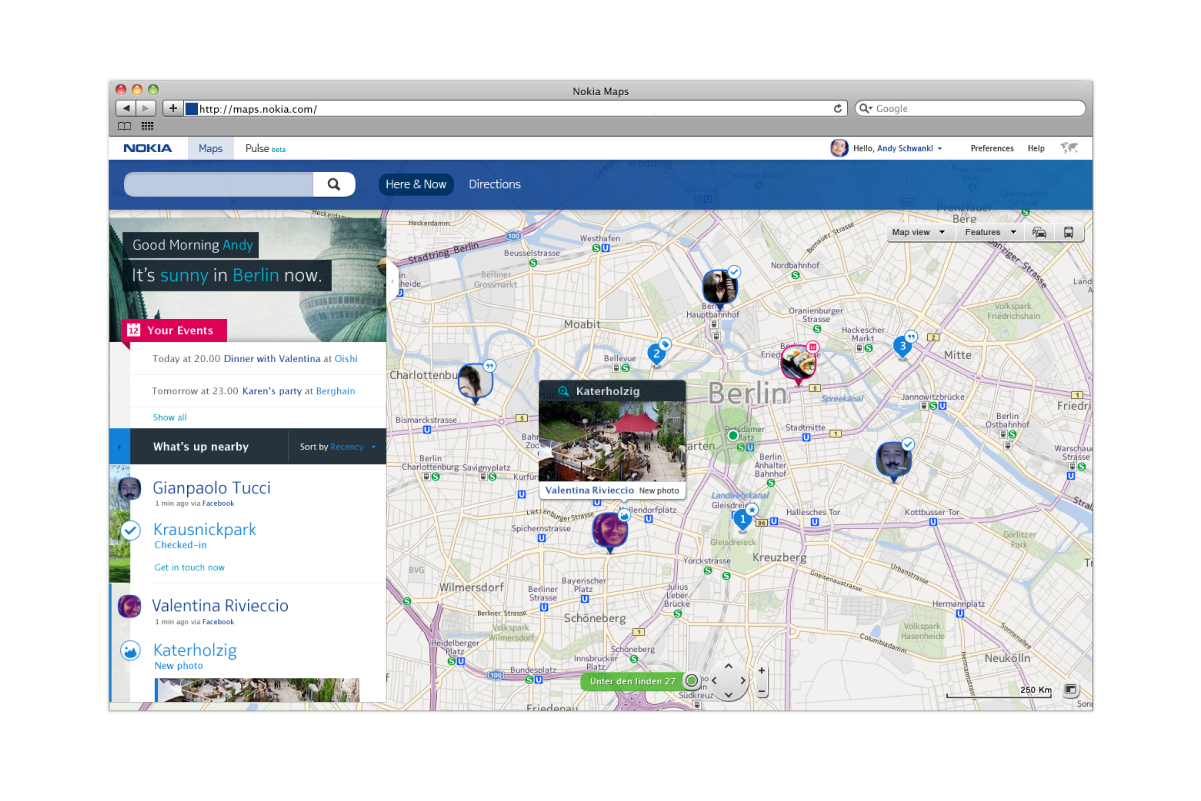Viewport: 1201px width, 801px height.
Task: Click the Unter den linden 27 label
Action: tap(633, 681)
